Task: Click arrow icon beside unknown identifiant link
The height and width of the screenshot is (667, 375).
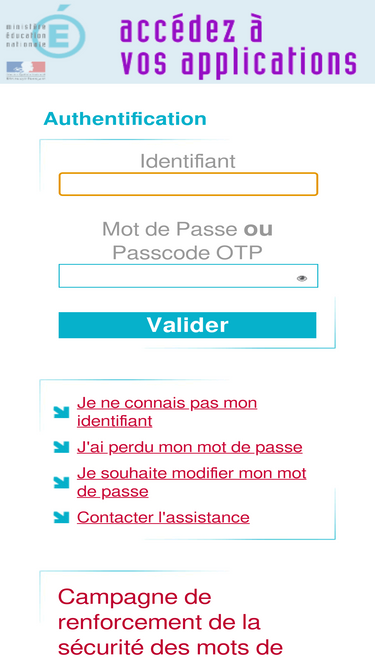Action: coord(61,412)
